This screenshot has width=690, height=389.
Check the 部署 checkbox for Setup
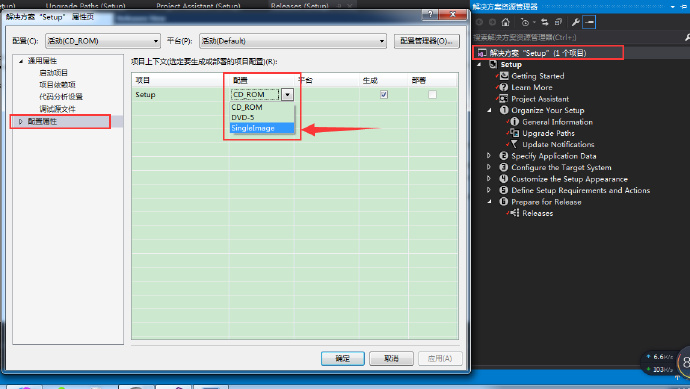pos(433,95)
